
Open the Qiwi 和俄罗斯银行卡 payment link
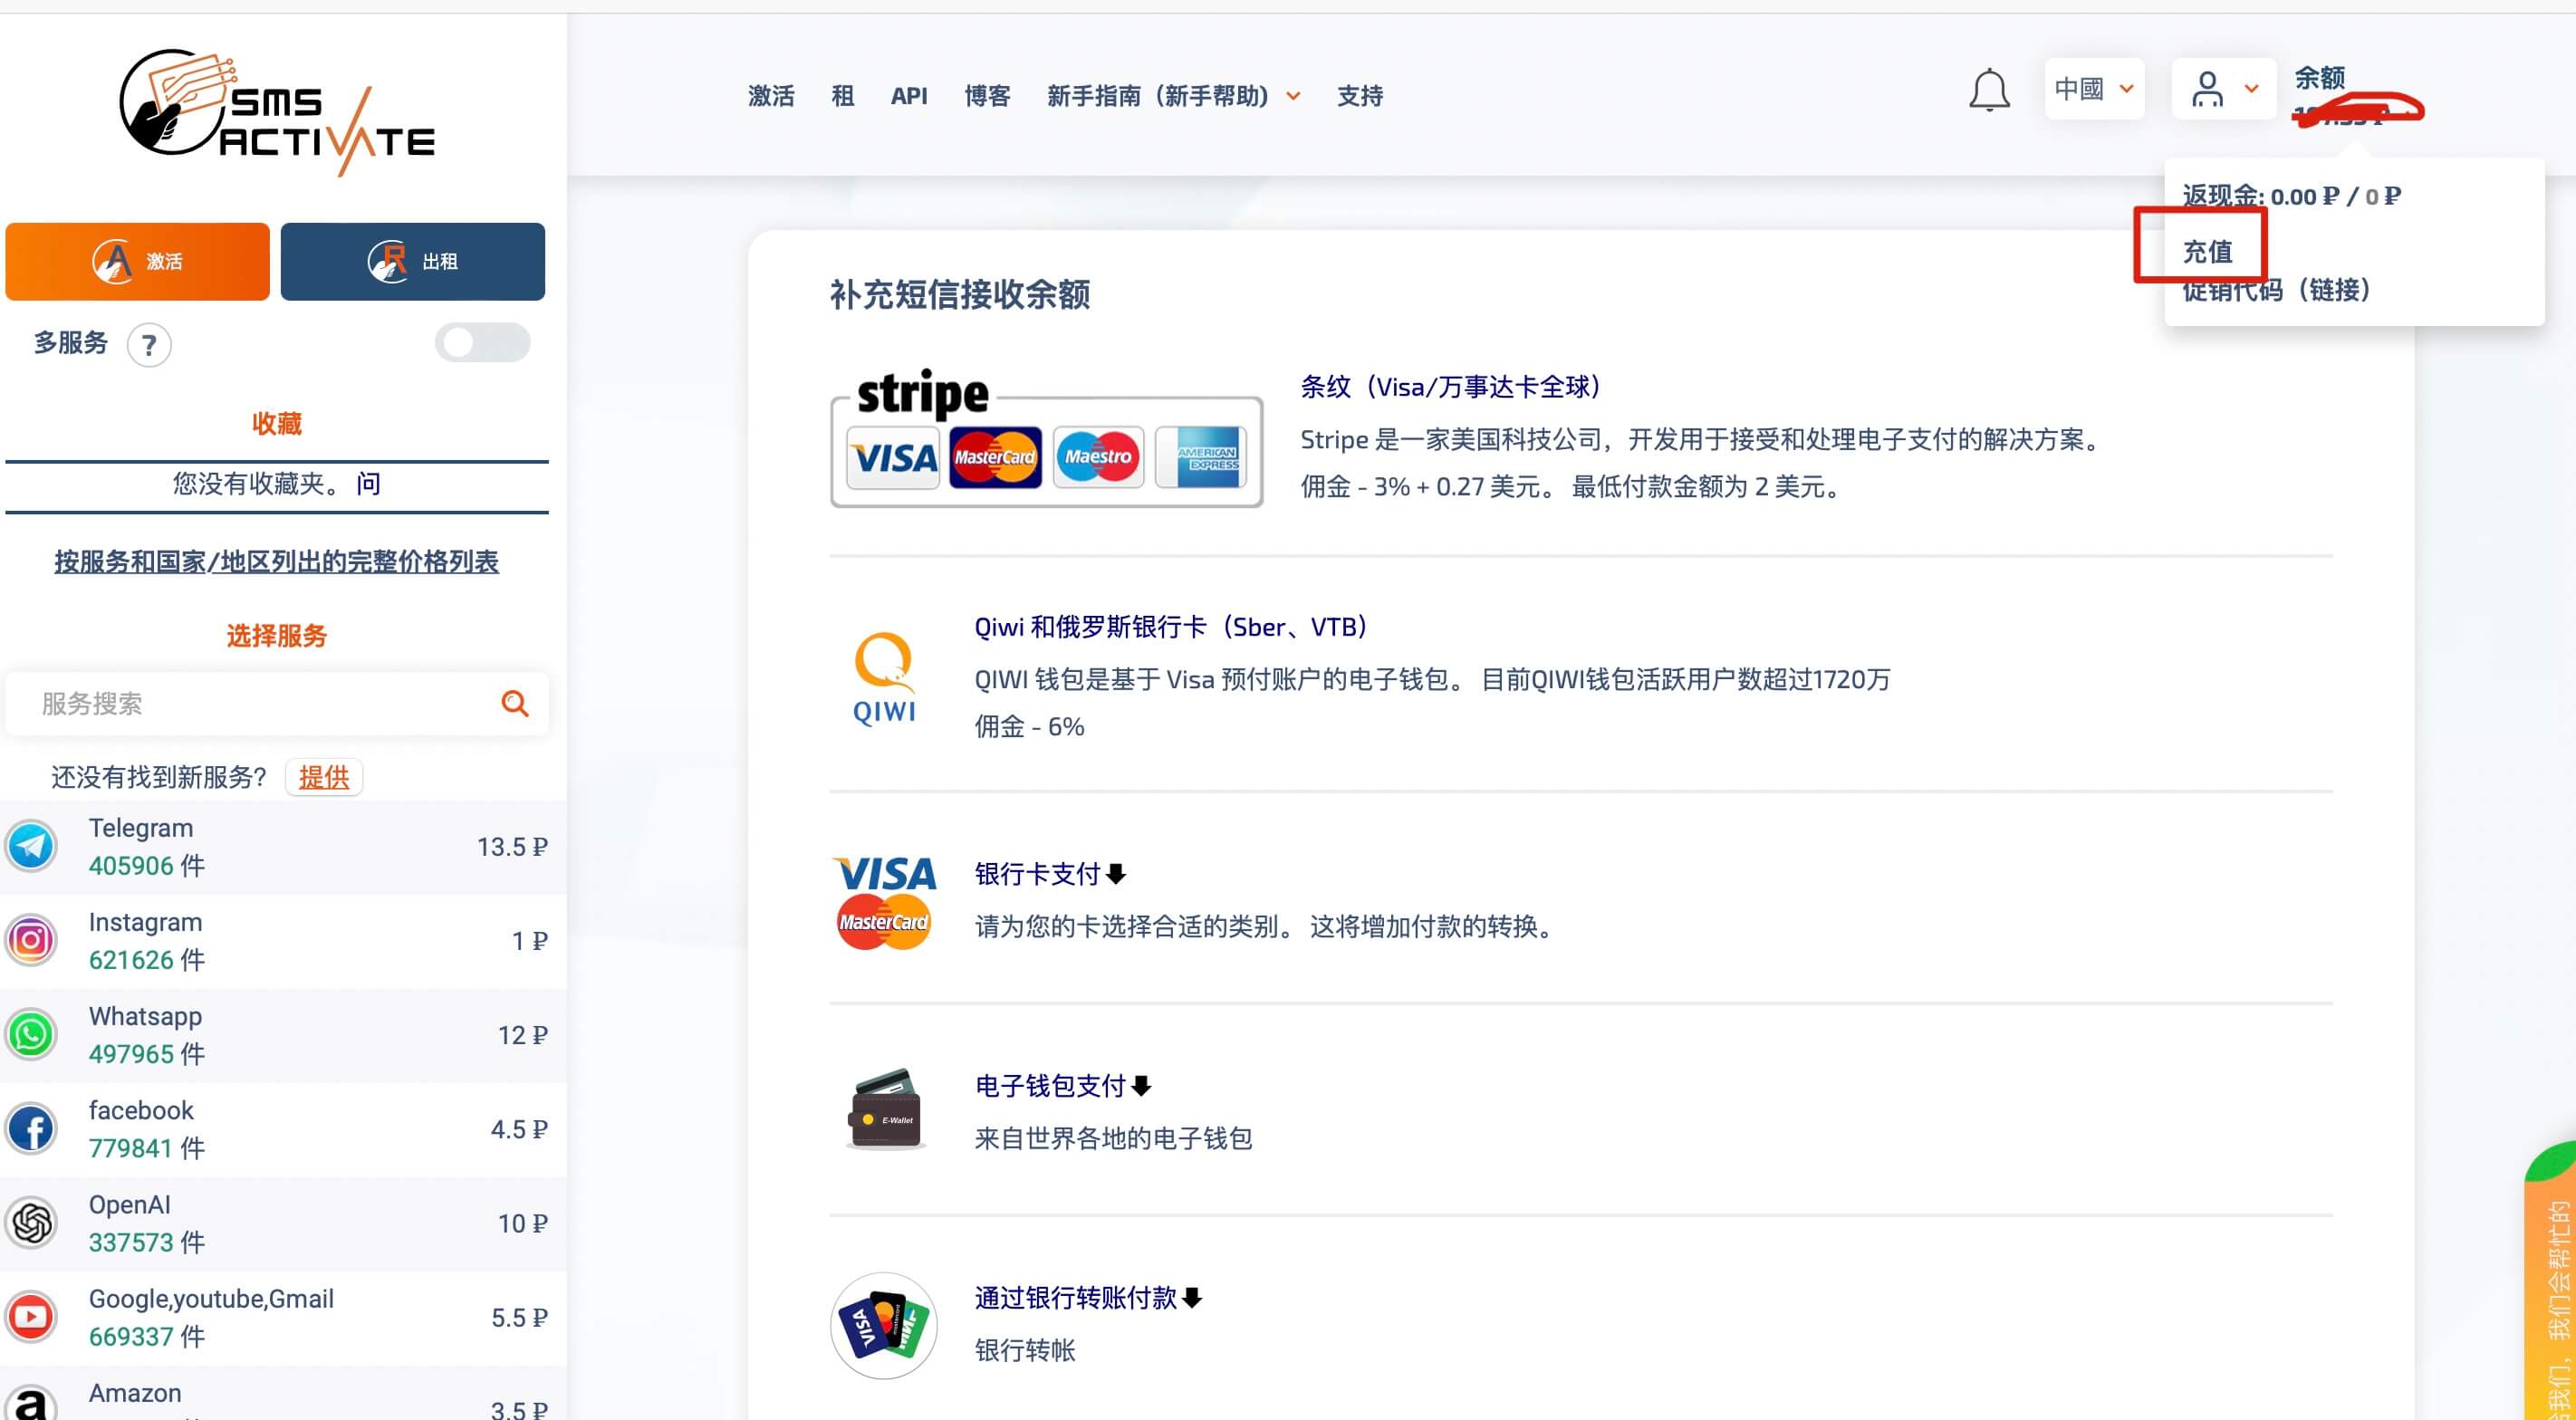tap(1171, 627)
